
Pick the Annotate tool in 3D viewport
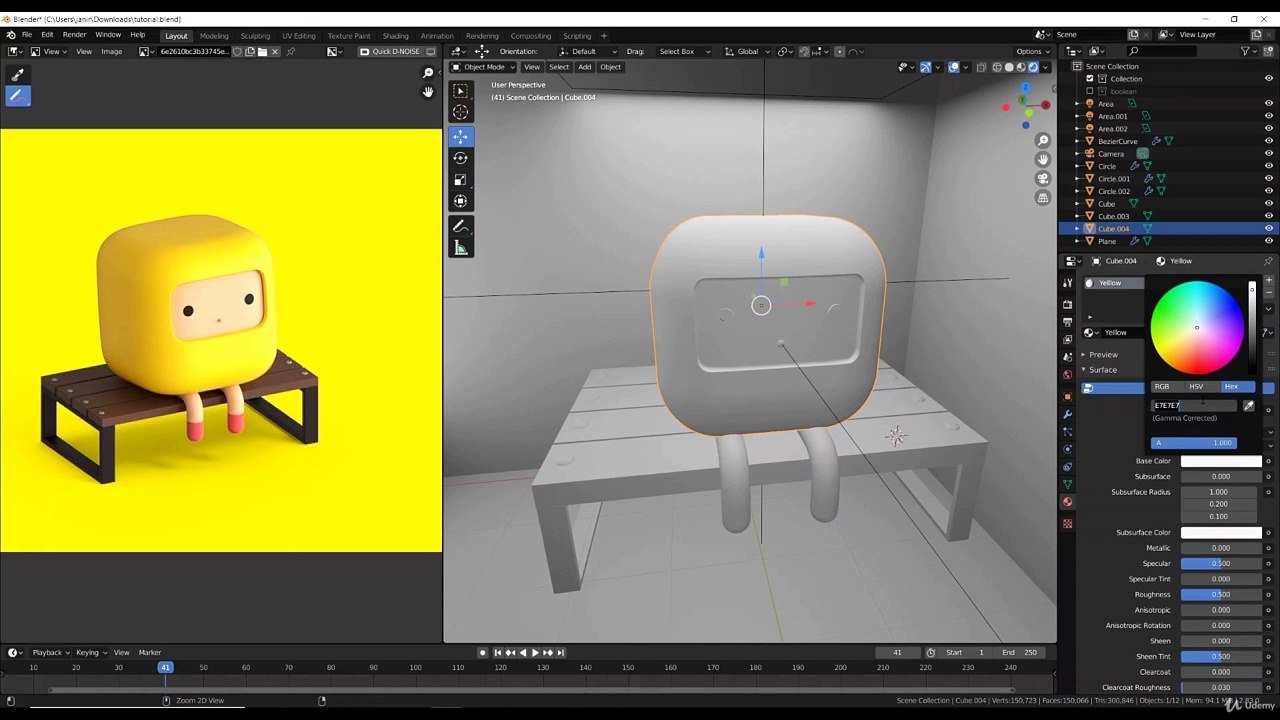click(x=460, y=226)
